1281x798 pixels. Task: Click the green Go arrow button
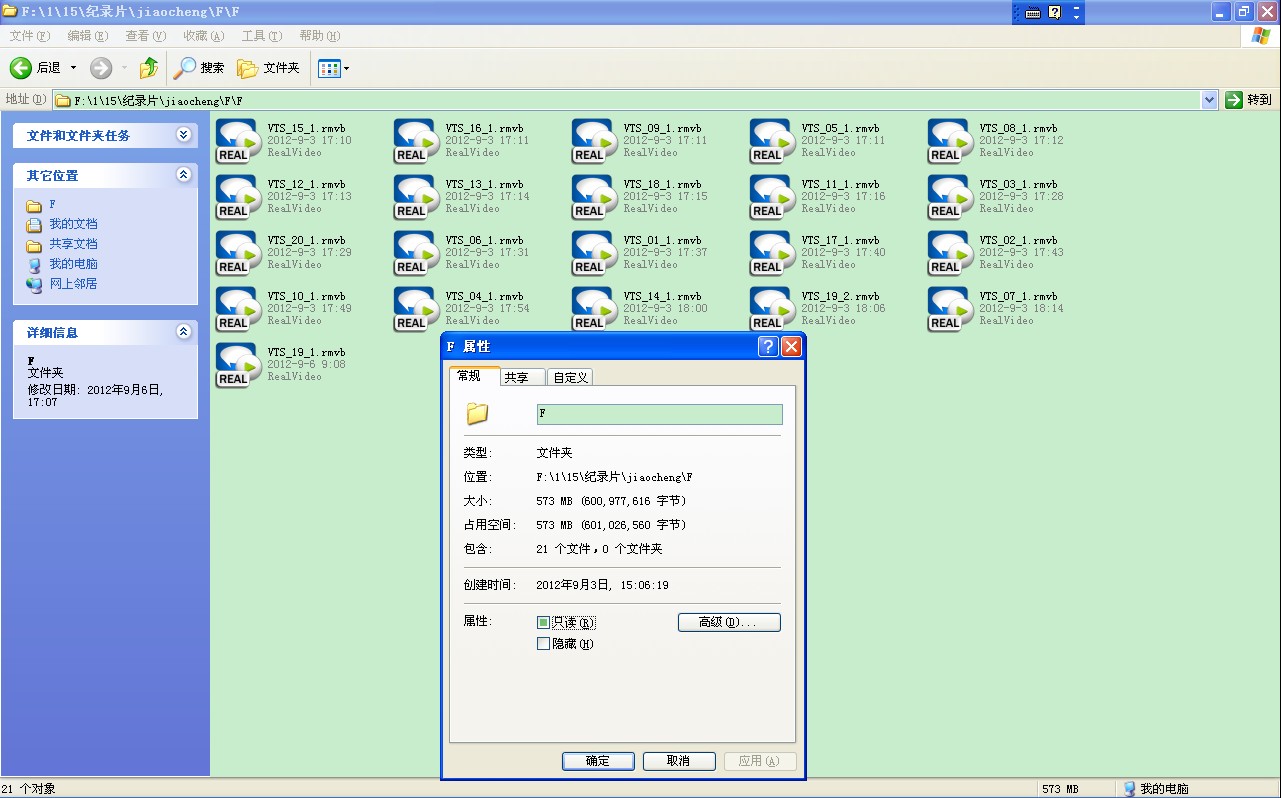[1234, 100]
